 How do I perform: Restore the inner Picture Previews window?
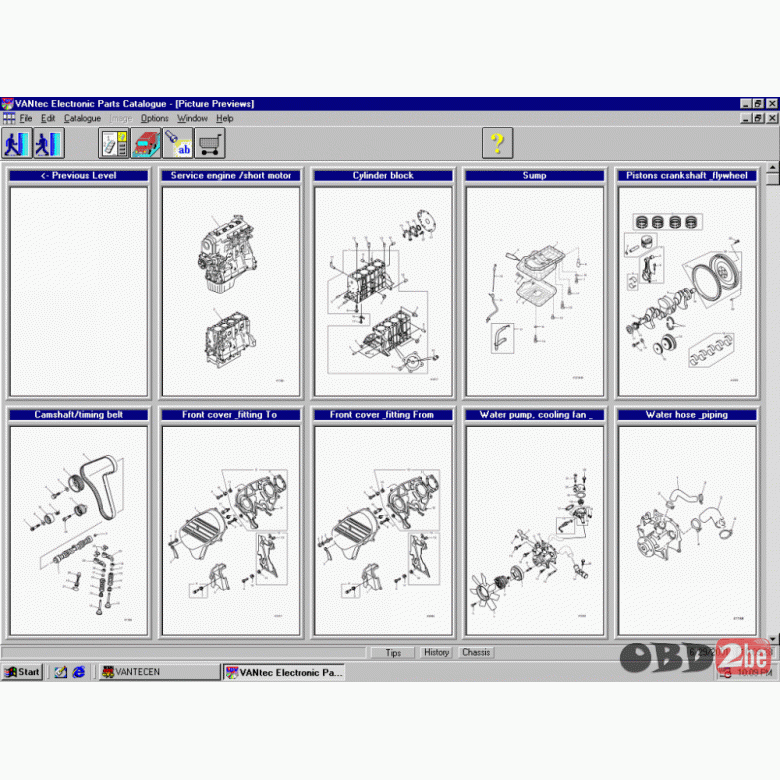(758, 118)
